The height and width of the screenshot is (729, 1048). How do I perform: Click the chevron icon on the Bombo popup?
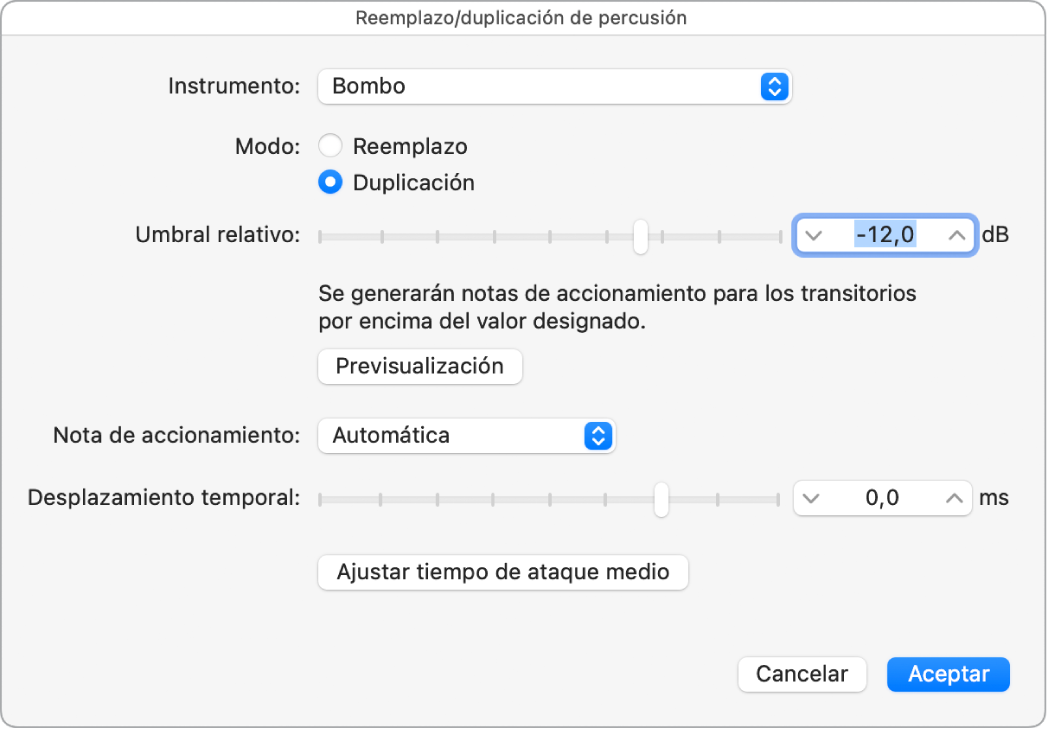773,86
